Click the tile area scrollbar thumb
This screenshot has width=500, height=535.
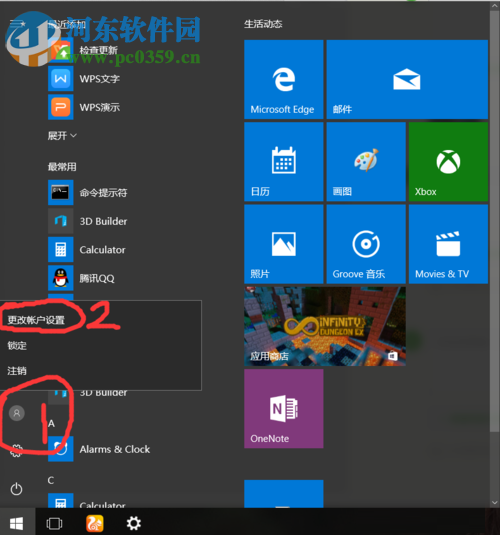click(495, 221)
